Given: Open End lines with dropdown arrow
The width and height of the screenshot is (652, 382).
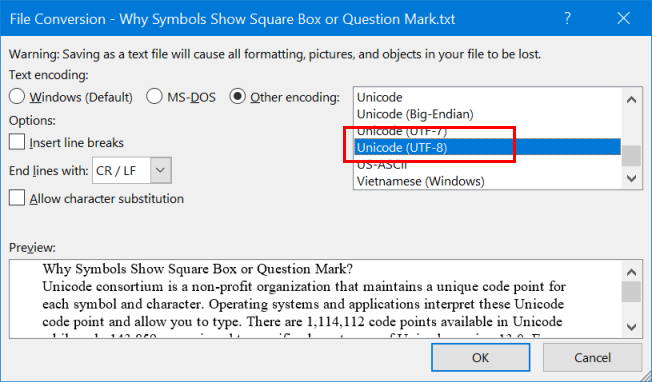Looking at the screenshot, I should click(x=161, y=170).
